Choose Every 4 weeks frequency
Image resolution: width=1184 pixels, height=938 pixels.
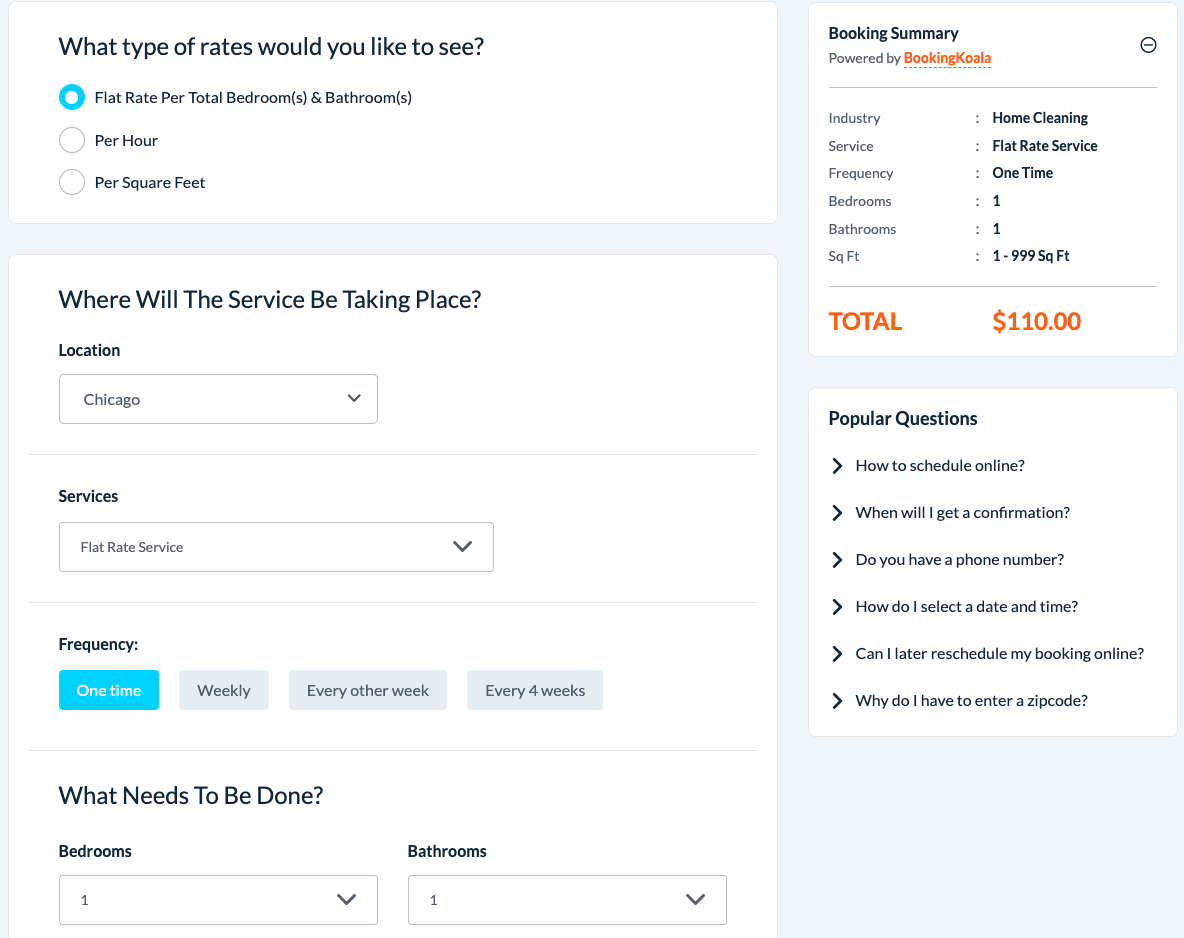(535, 690)
